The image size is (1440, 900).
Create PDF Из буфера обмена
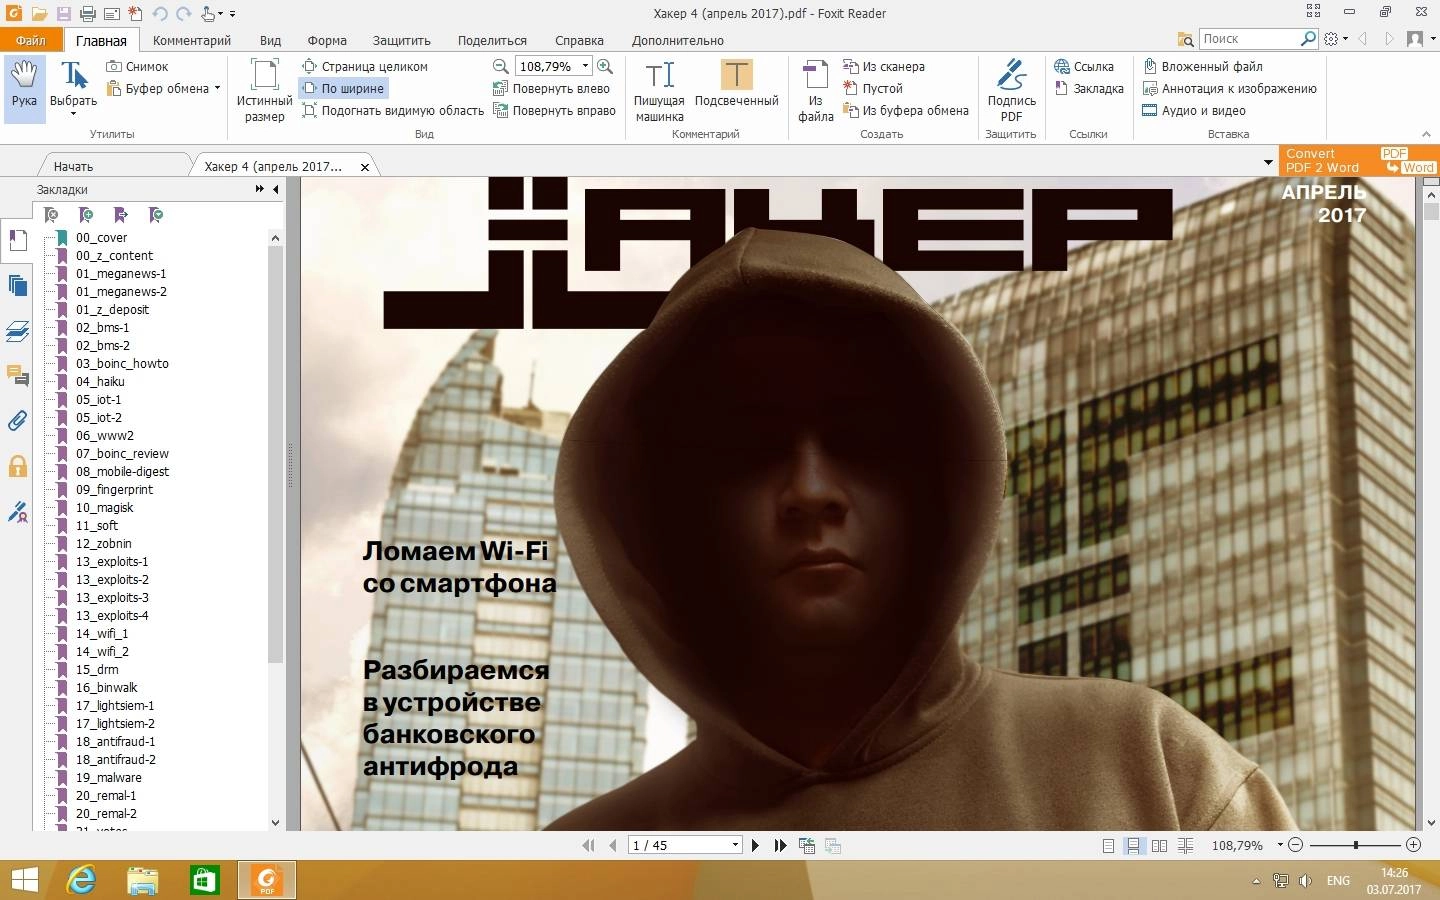[906, 110]
